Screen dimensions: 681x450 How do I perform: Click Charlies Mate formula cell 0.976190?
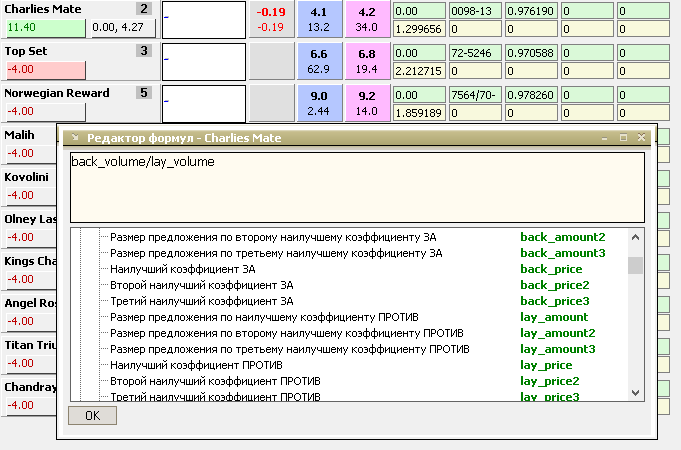point(531,11)
